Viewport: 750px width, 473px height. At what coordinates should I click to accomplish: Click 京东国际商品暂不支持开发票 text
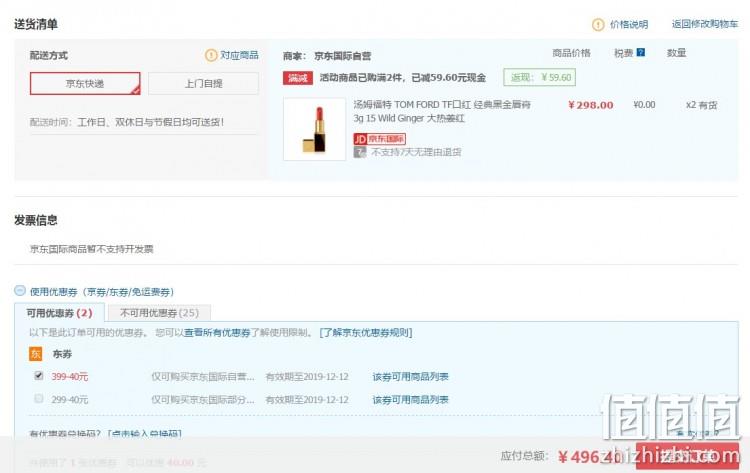tap(91, 249)
